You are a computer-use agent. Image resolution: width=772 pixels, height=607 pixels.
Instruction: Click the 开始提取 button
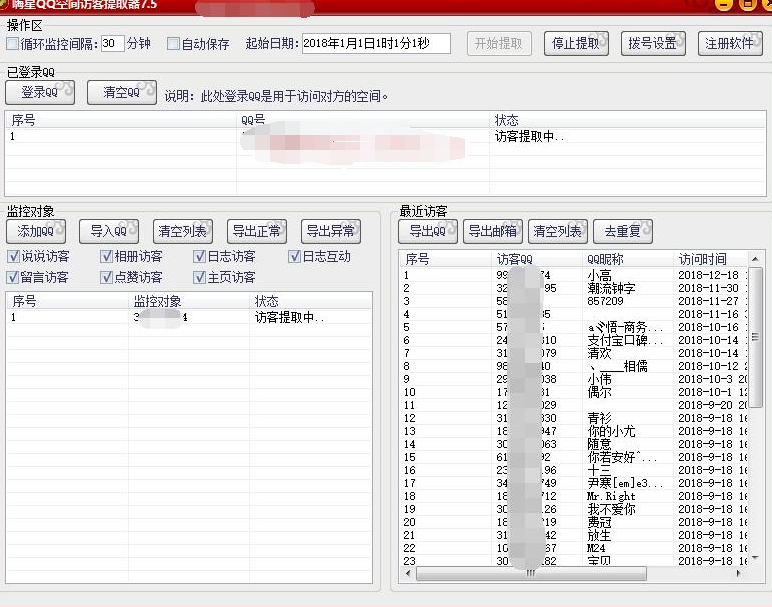click(499, 44)
